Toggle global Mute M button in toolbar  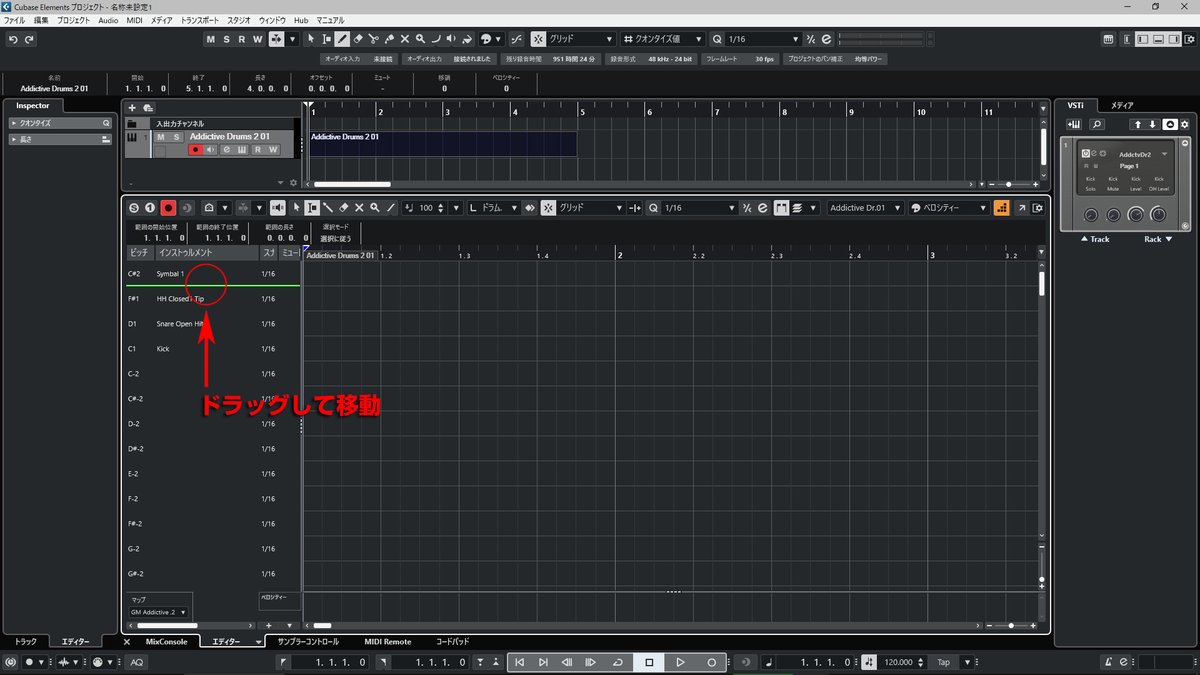pyautogui.click(x=211, y=39)
